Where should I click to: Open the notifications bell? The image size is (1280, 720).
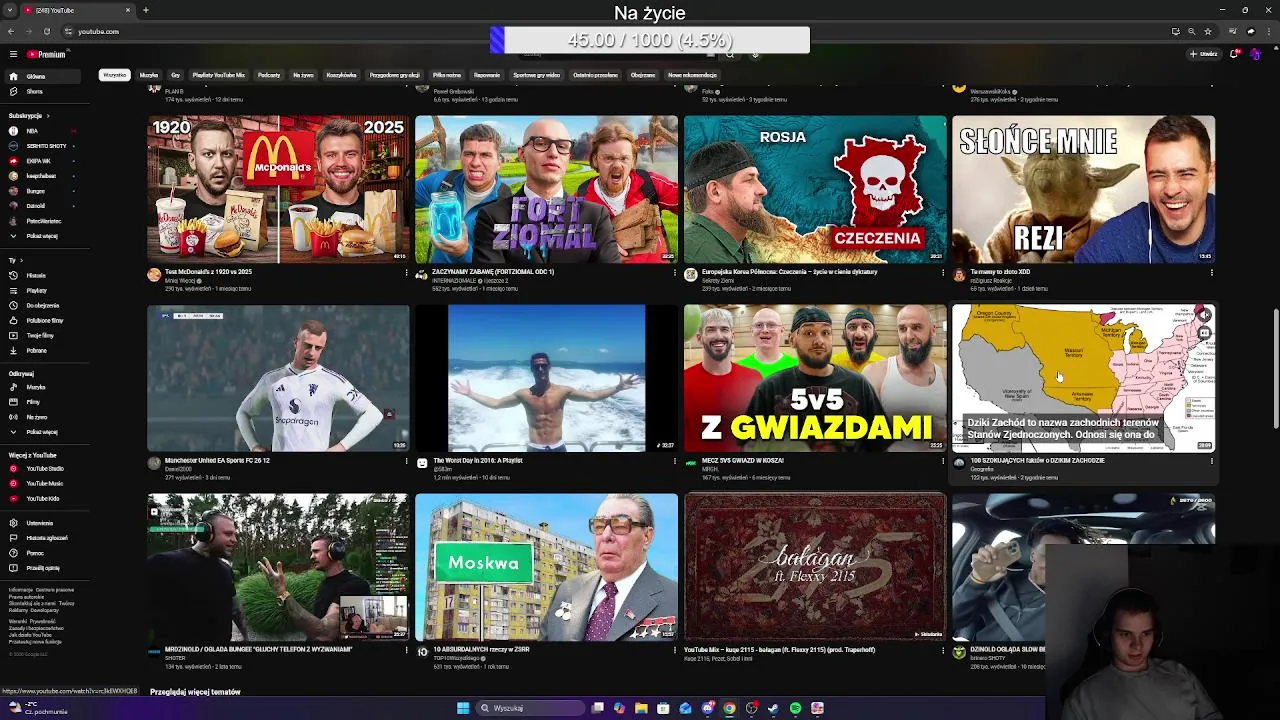(1234, 54)
